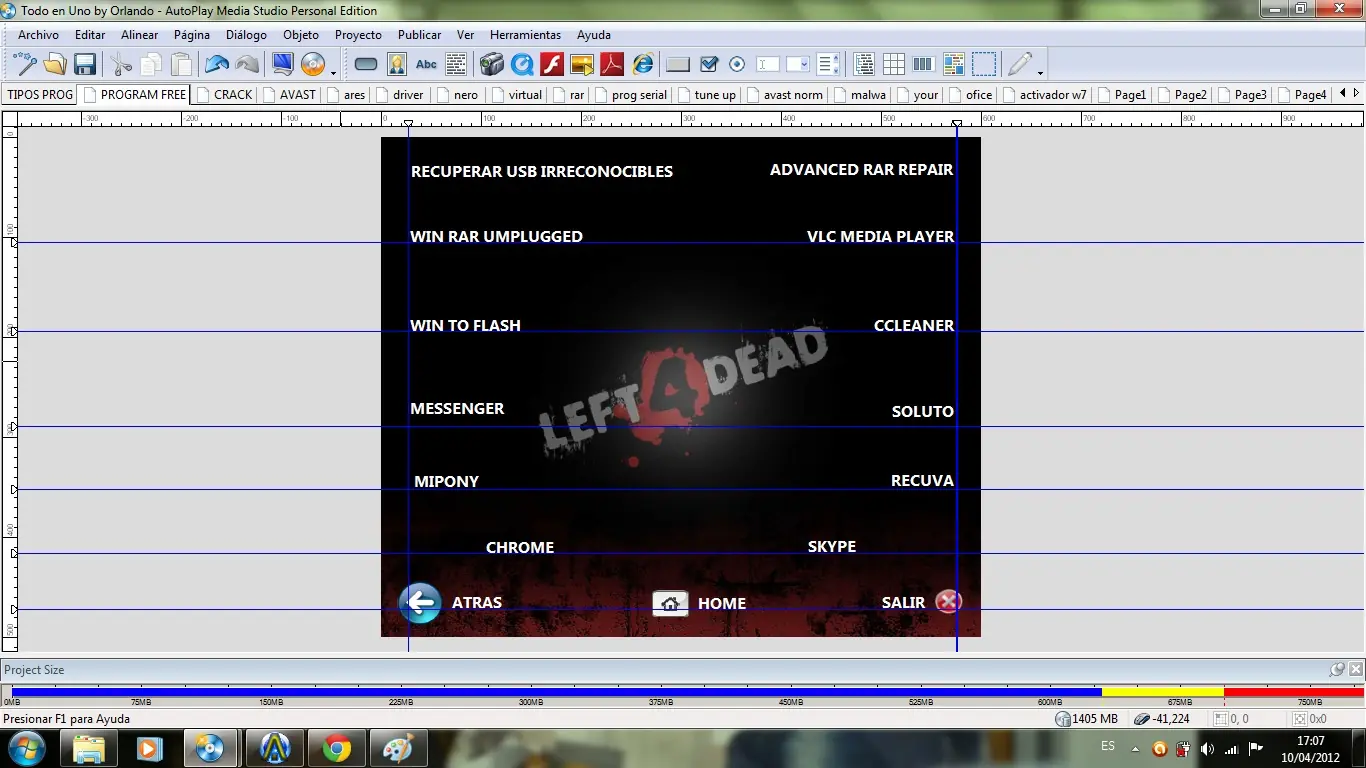Select the HOME house icon image
This screenshot has height=768, width=1366.
click(671, 603)
